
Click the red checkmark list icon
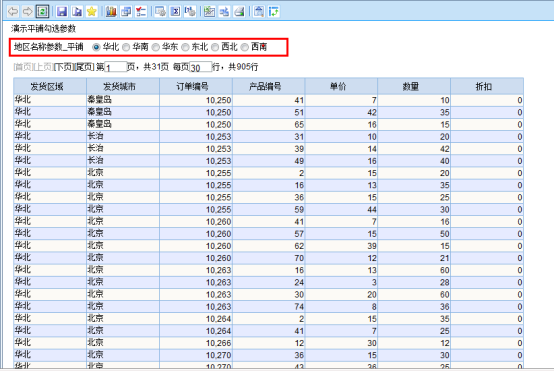coord(141,12)
